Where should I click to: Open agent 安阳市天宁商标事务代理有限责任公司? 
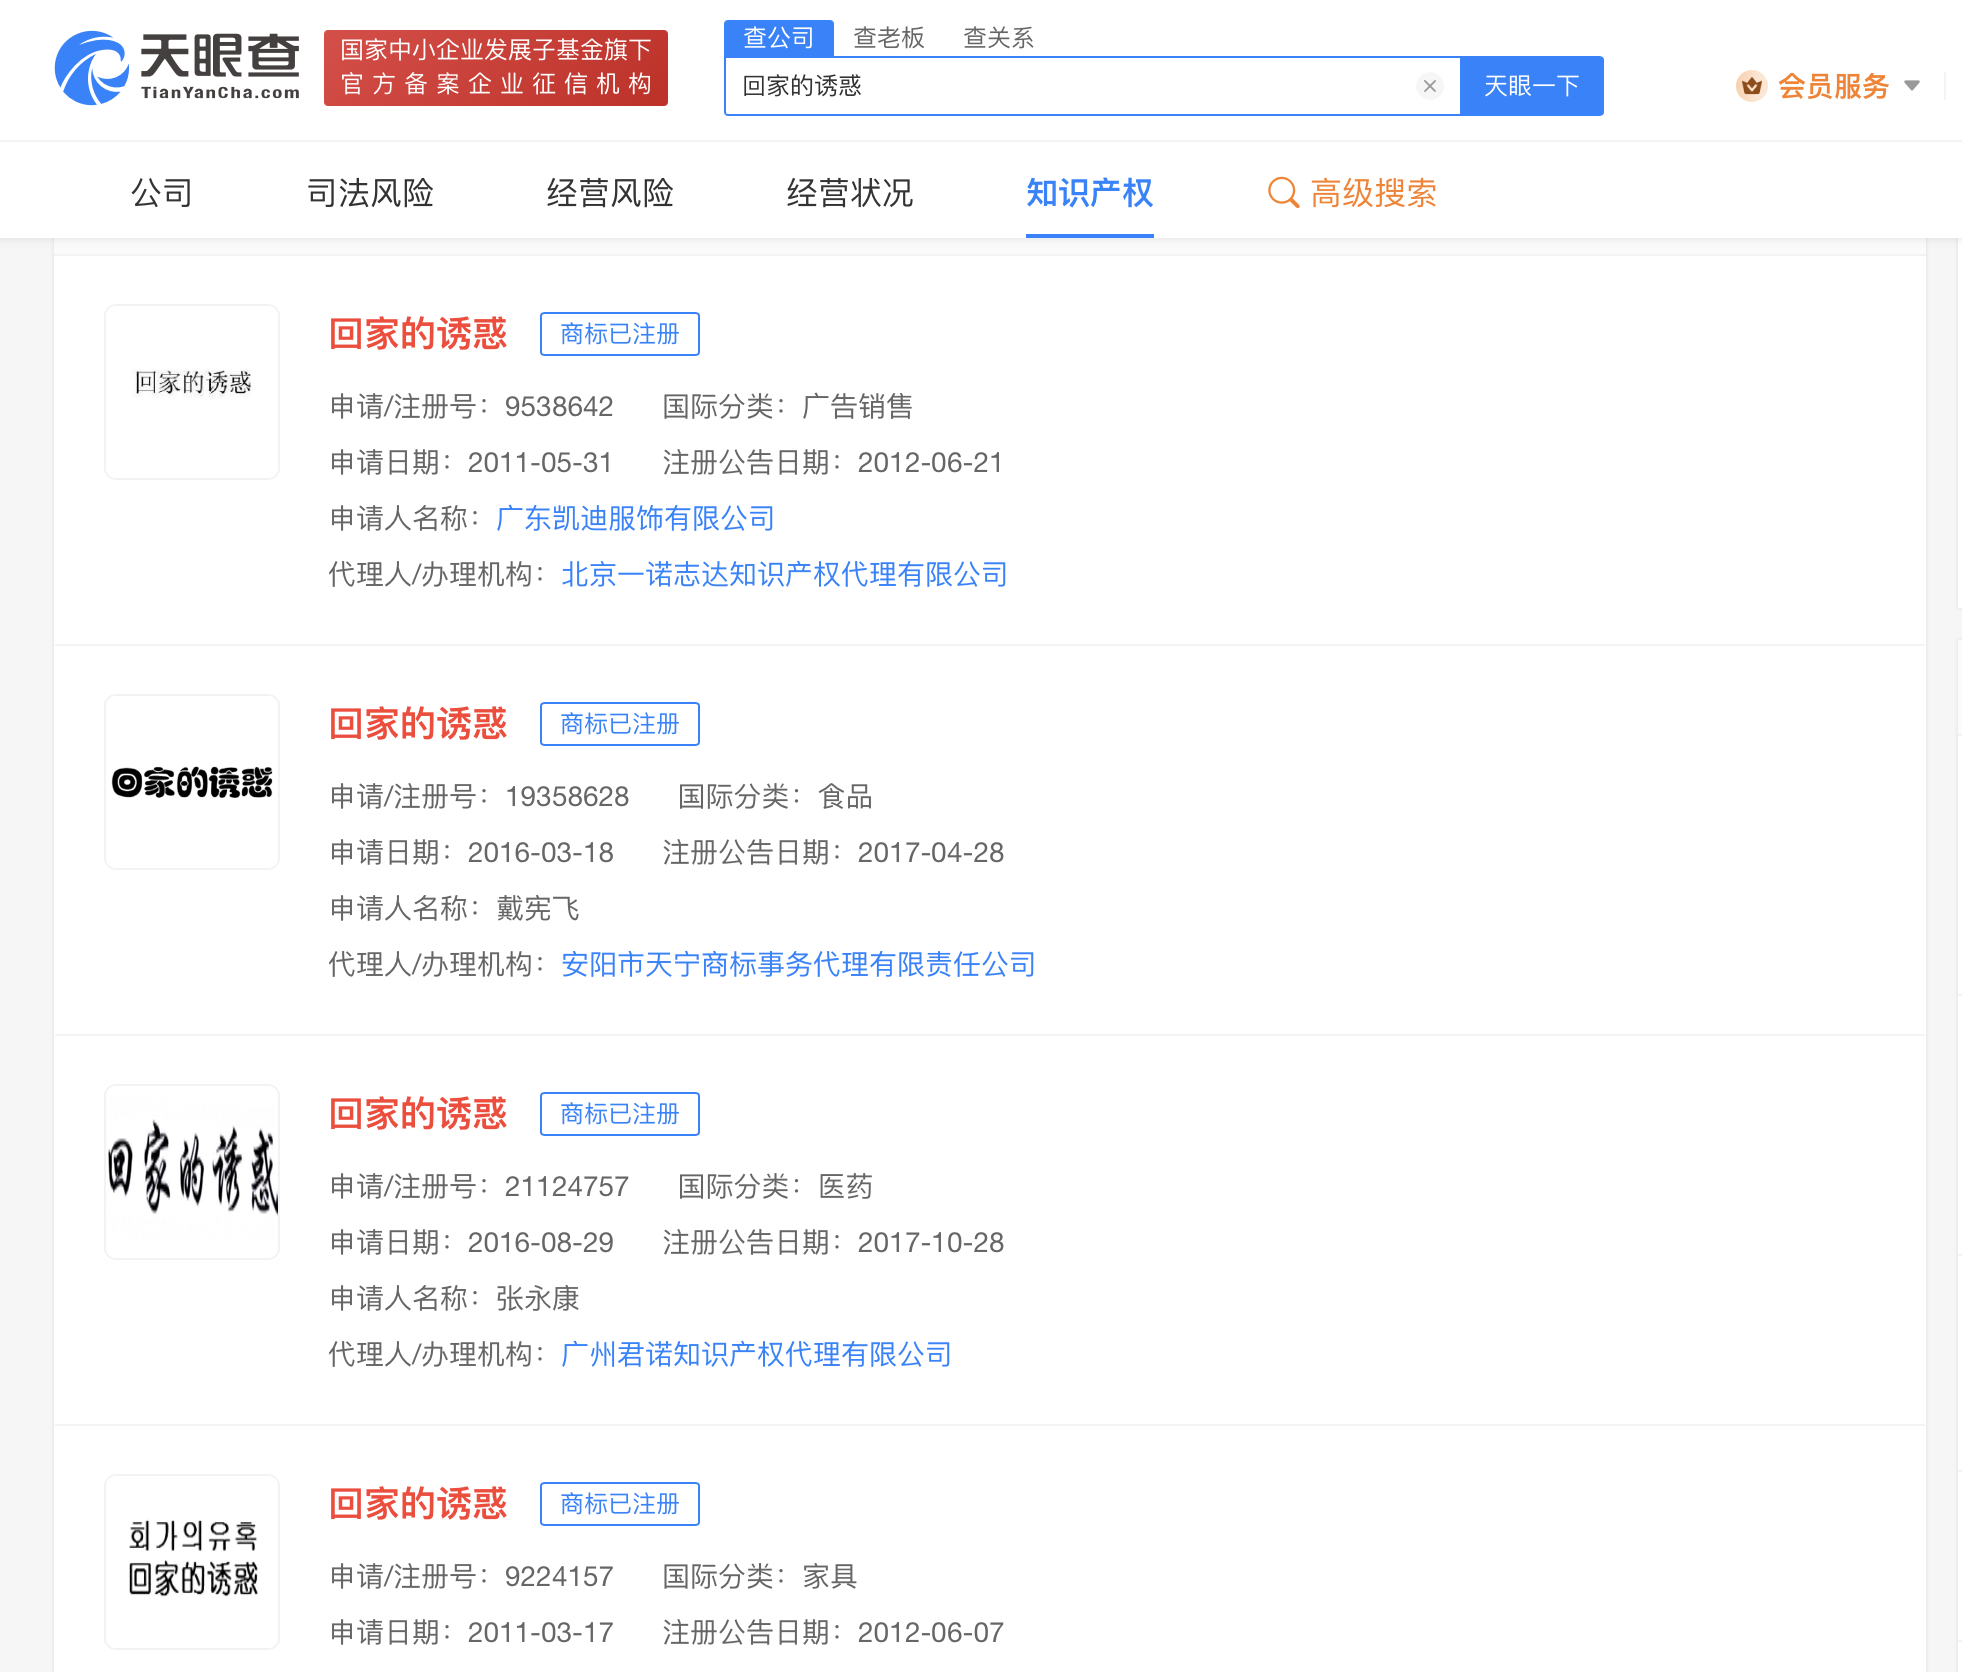click(x=799, y=964)
